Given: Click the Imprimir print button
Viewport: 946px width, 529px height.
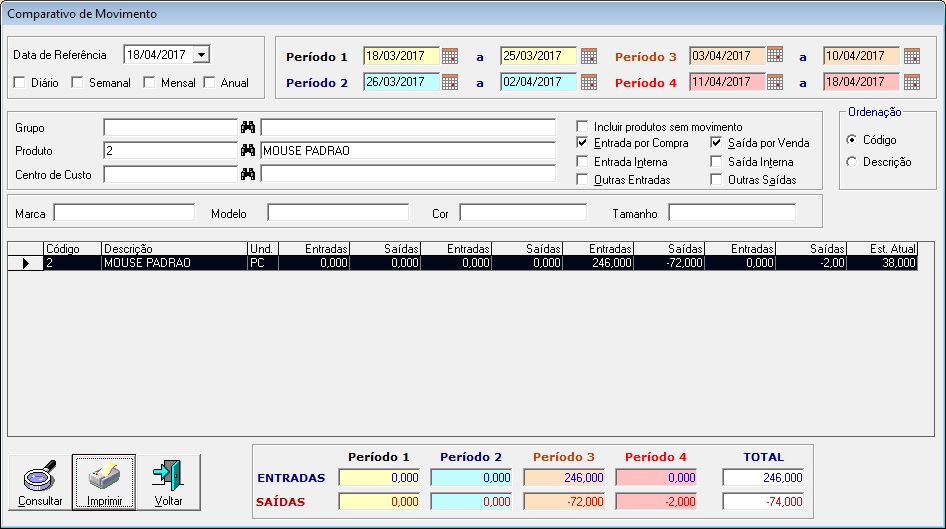Looking at the screenshot, I should pos(104,482).
